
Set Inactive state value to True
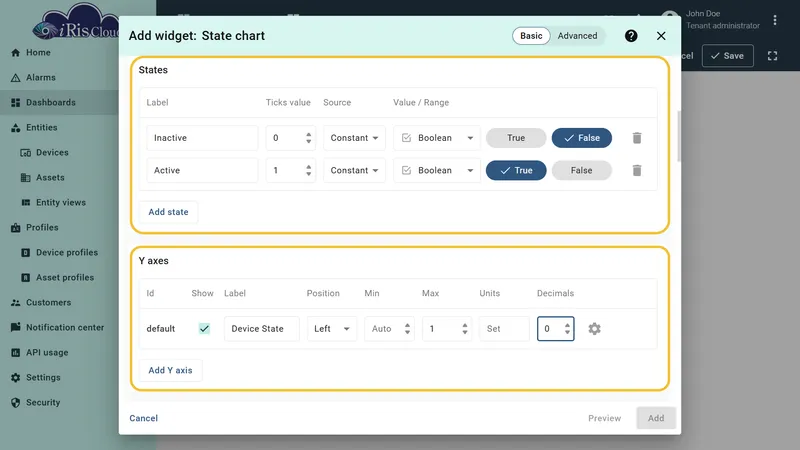[516, 138]
